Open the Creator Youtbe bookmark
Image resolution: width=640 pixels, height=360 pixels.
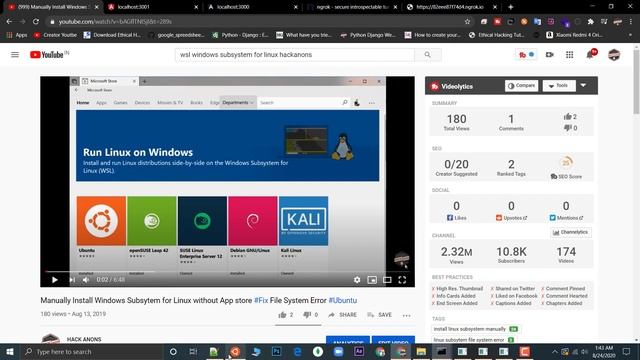pos(56,35)
